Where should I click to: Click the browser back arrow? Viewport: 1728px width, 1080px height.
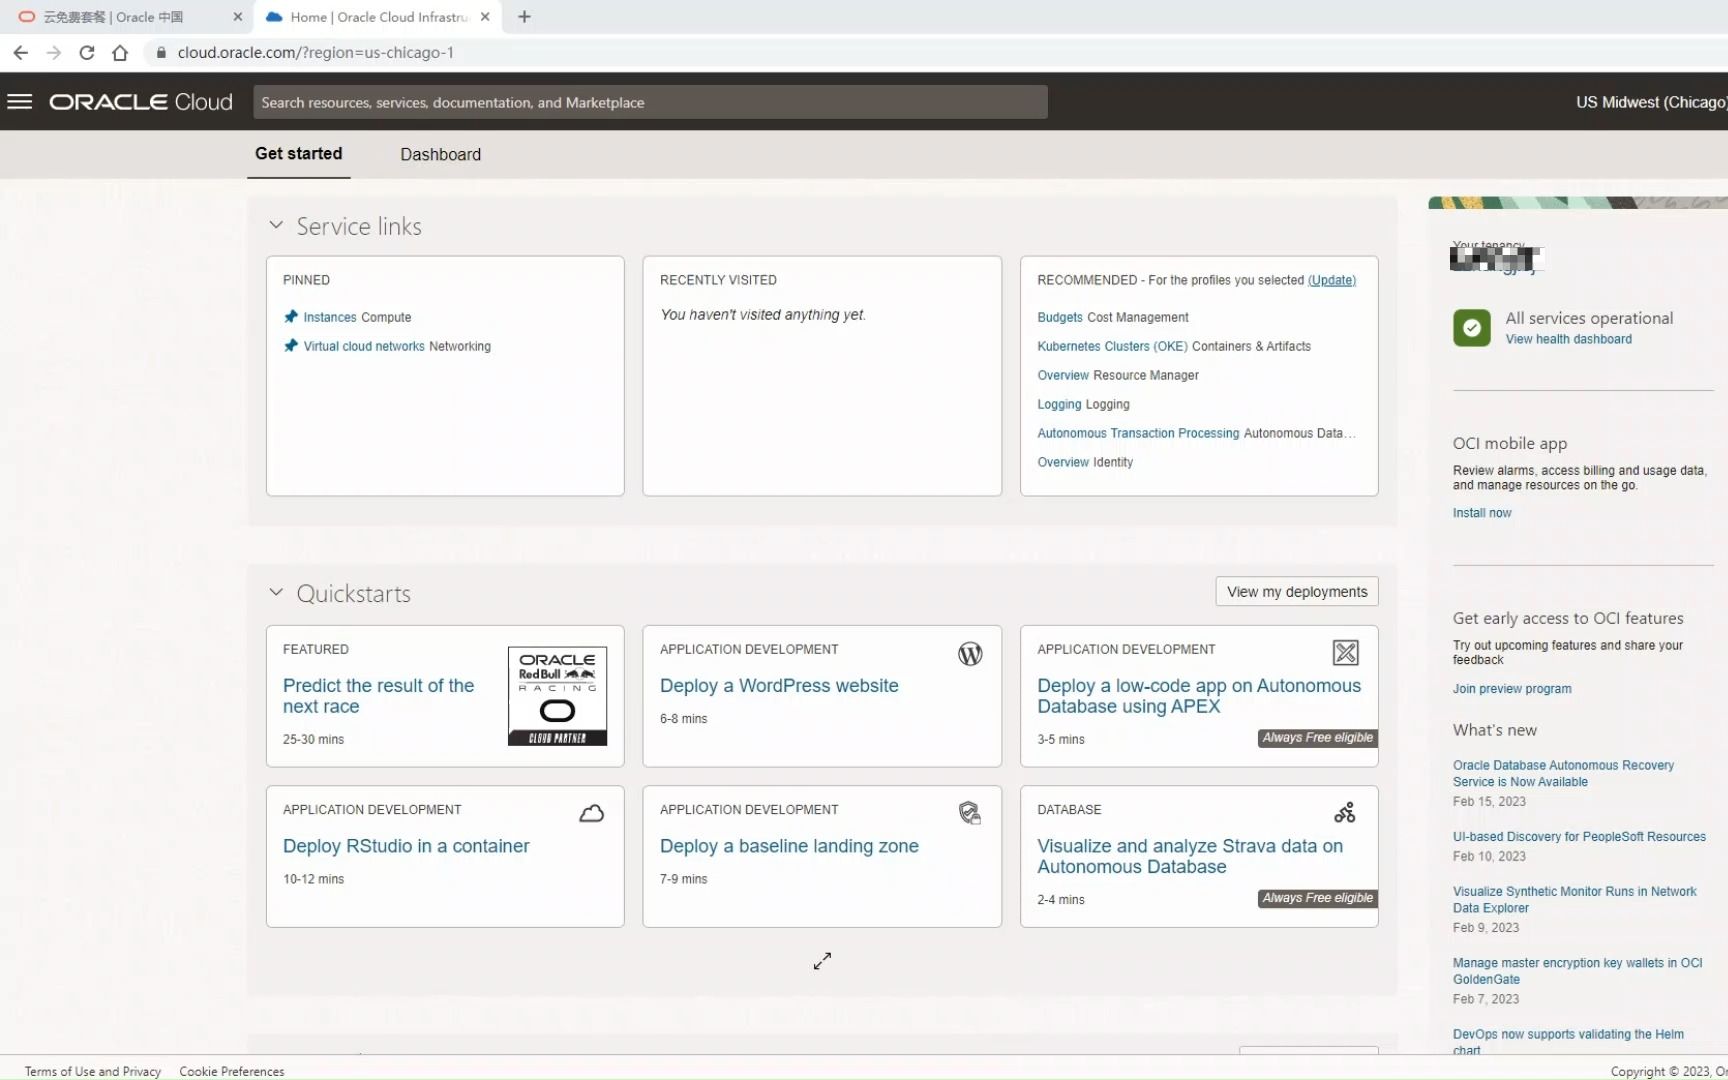20,52
